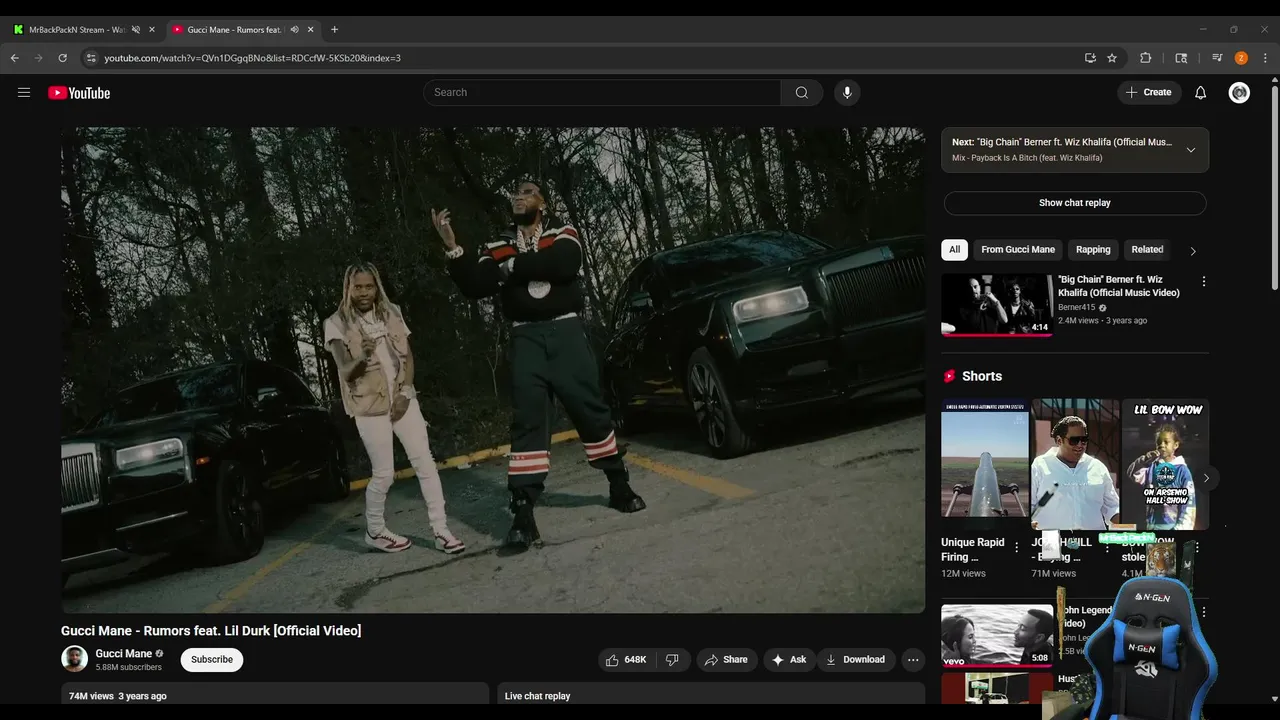Click the Create button

tap(1148, 92)
